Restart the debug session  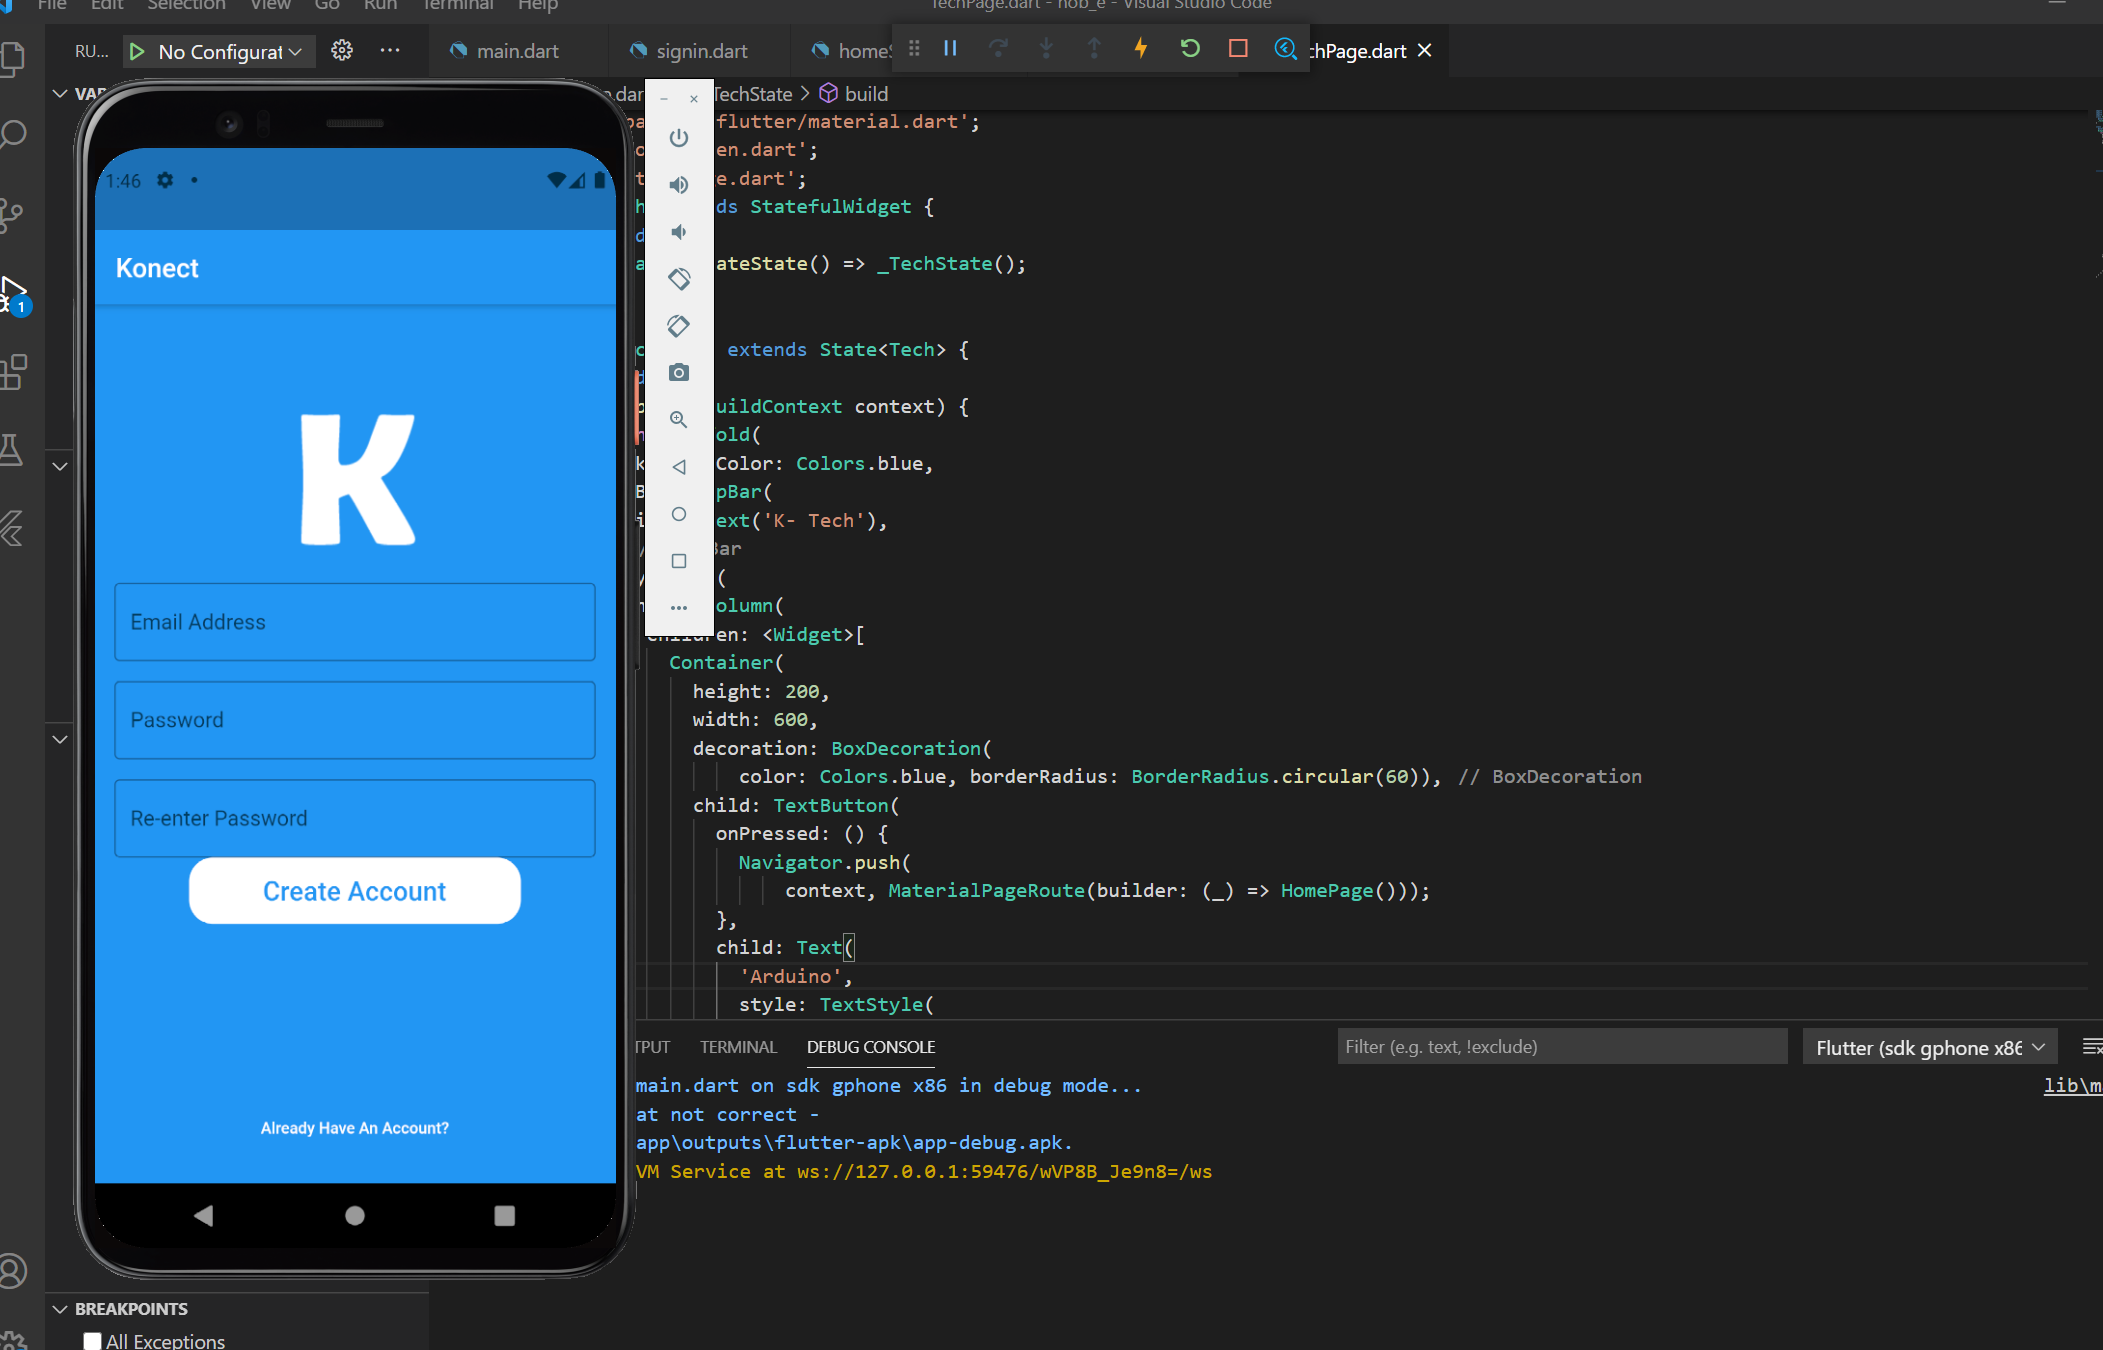point(1190,48)
